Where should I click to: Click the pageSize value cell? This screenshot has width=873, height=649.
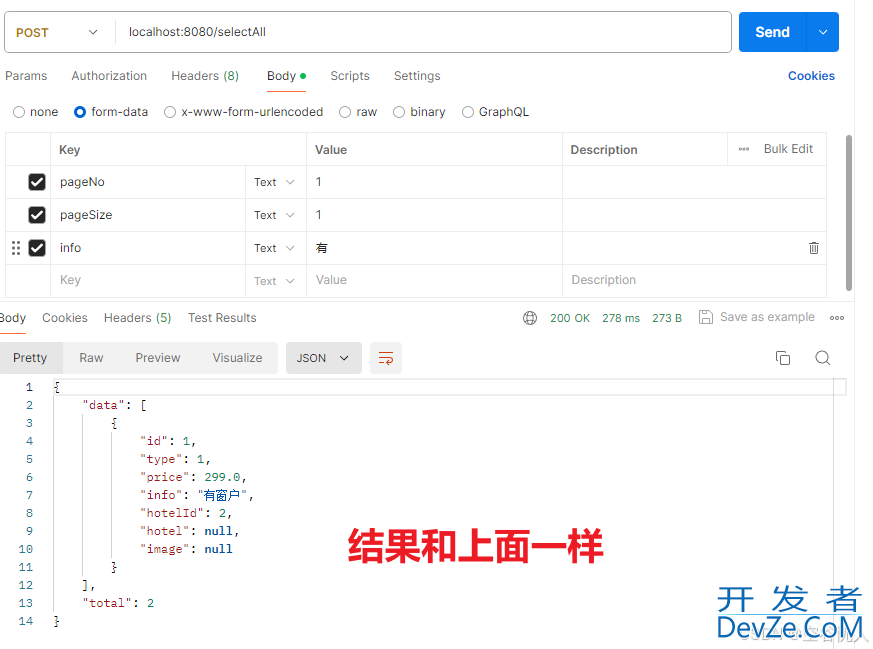pos(434,215)
